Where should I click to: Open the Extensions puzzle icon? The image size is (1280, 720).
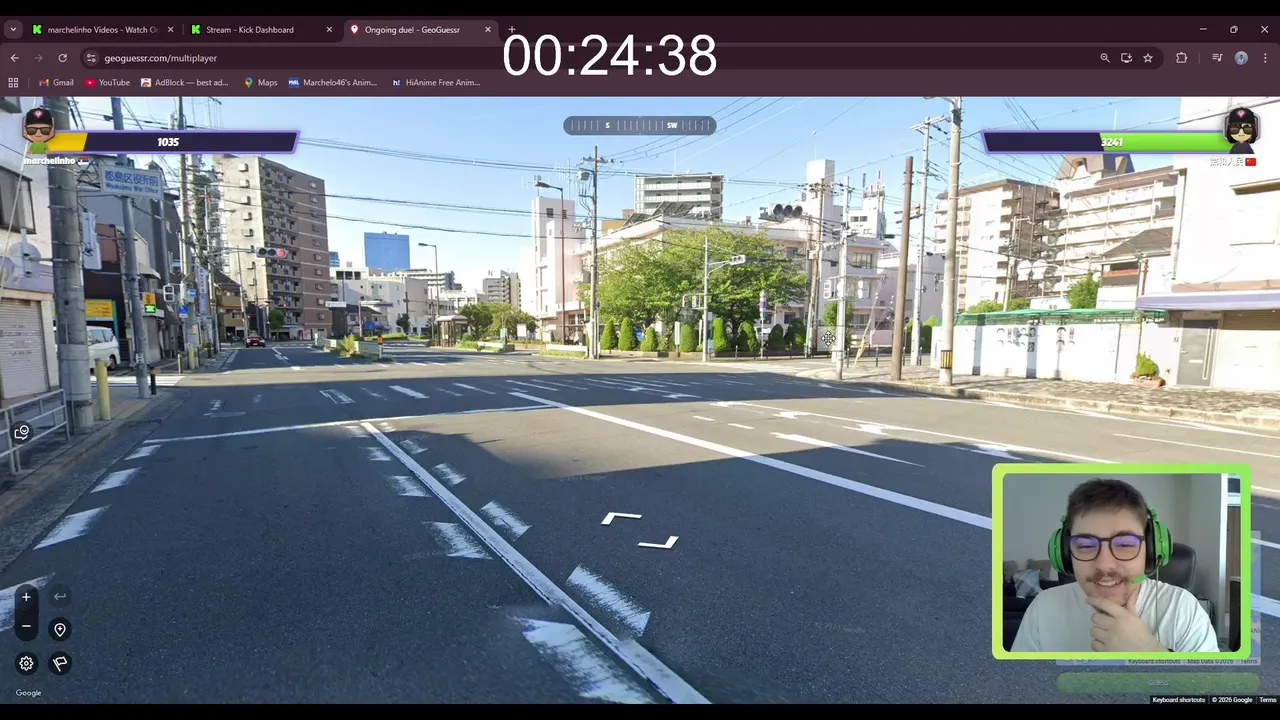1182,58
